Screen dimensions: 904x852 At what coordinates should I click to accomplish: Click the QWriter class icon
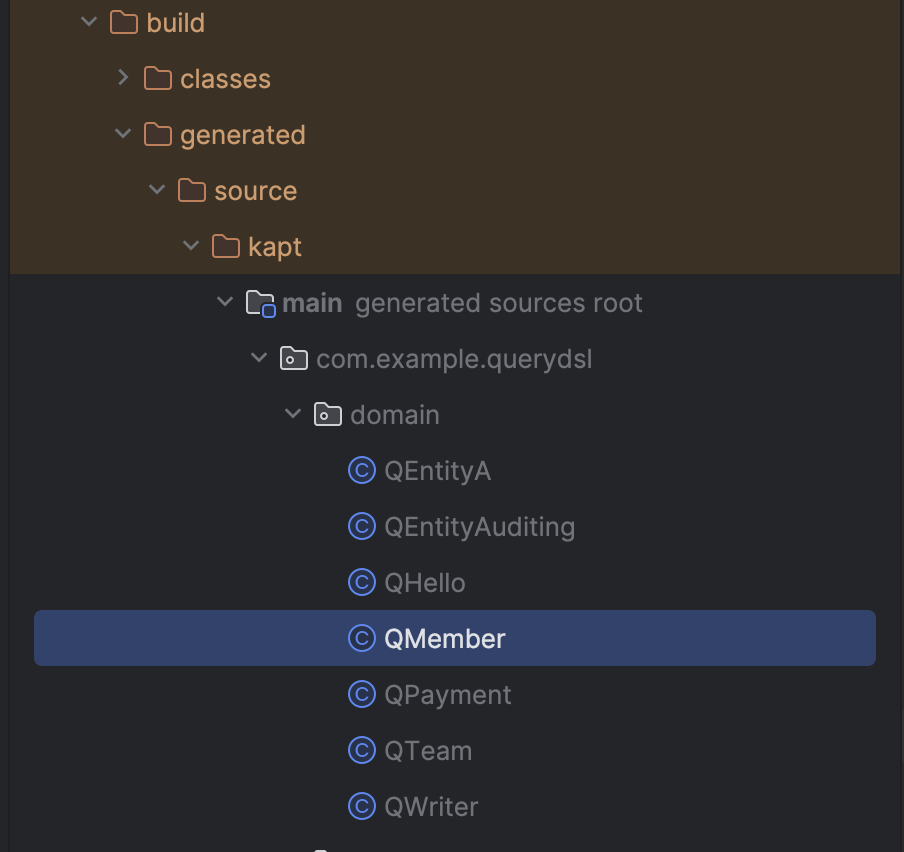(x=361, y=806)
